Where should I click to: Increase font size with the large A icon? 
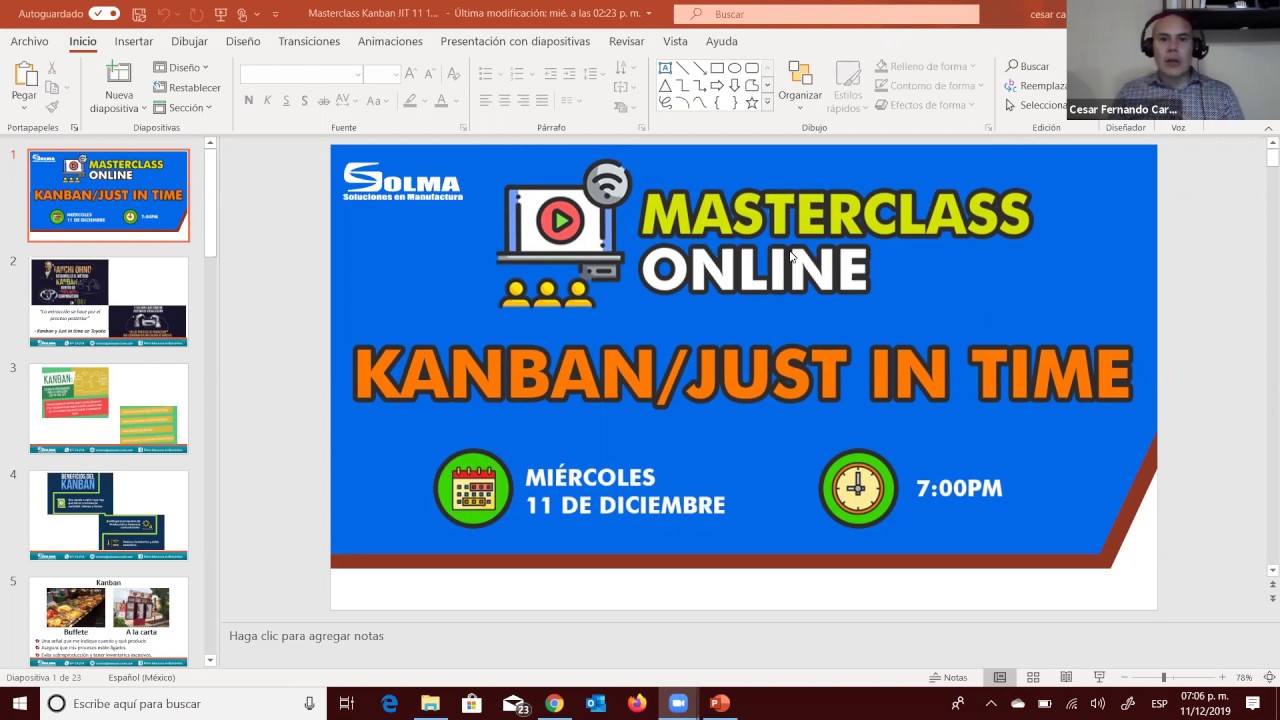pyautogui.click(x=410, y=74)
